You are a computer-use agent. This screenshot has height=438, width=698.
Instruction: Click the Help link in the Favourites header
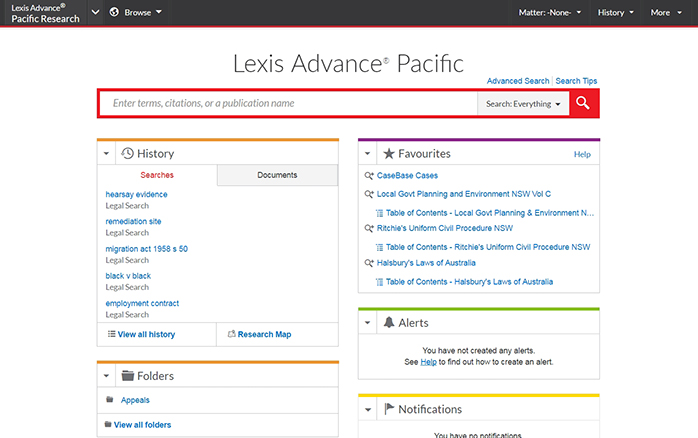coord(582,154)
